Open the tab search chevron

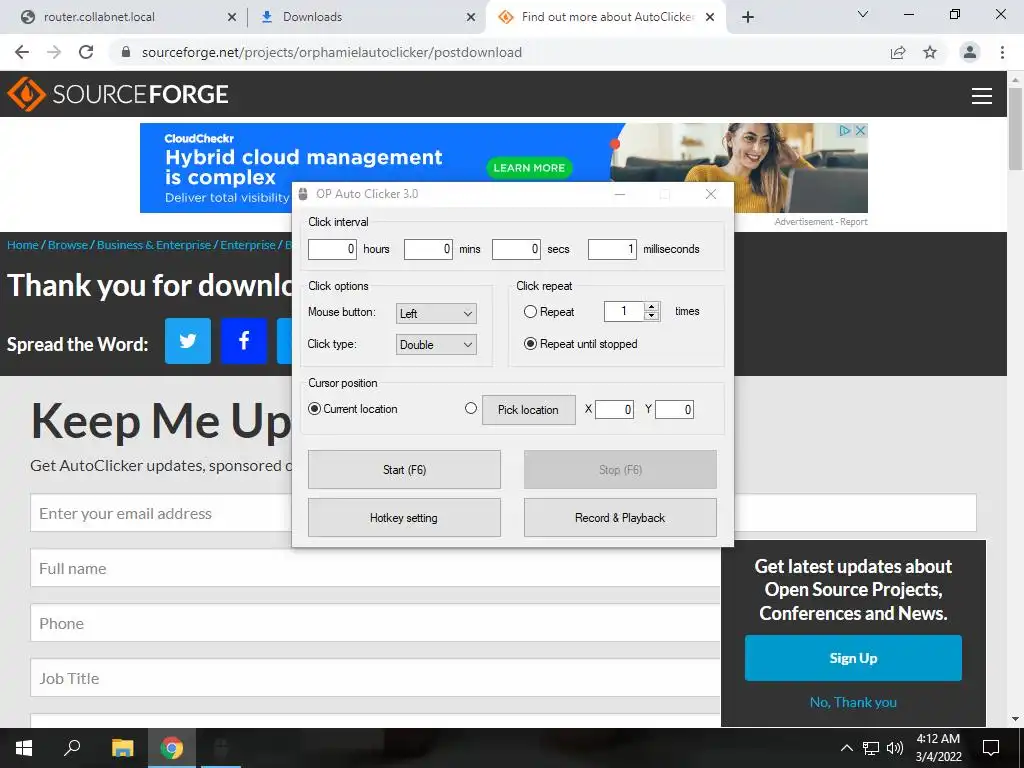[x=863, y=14]
